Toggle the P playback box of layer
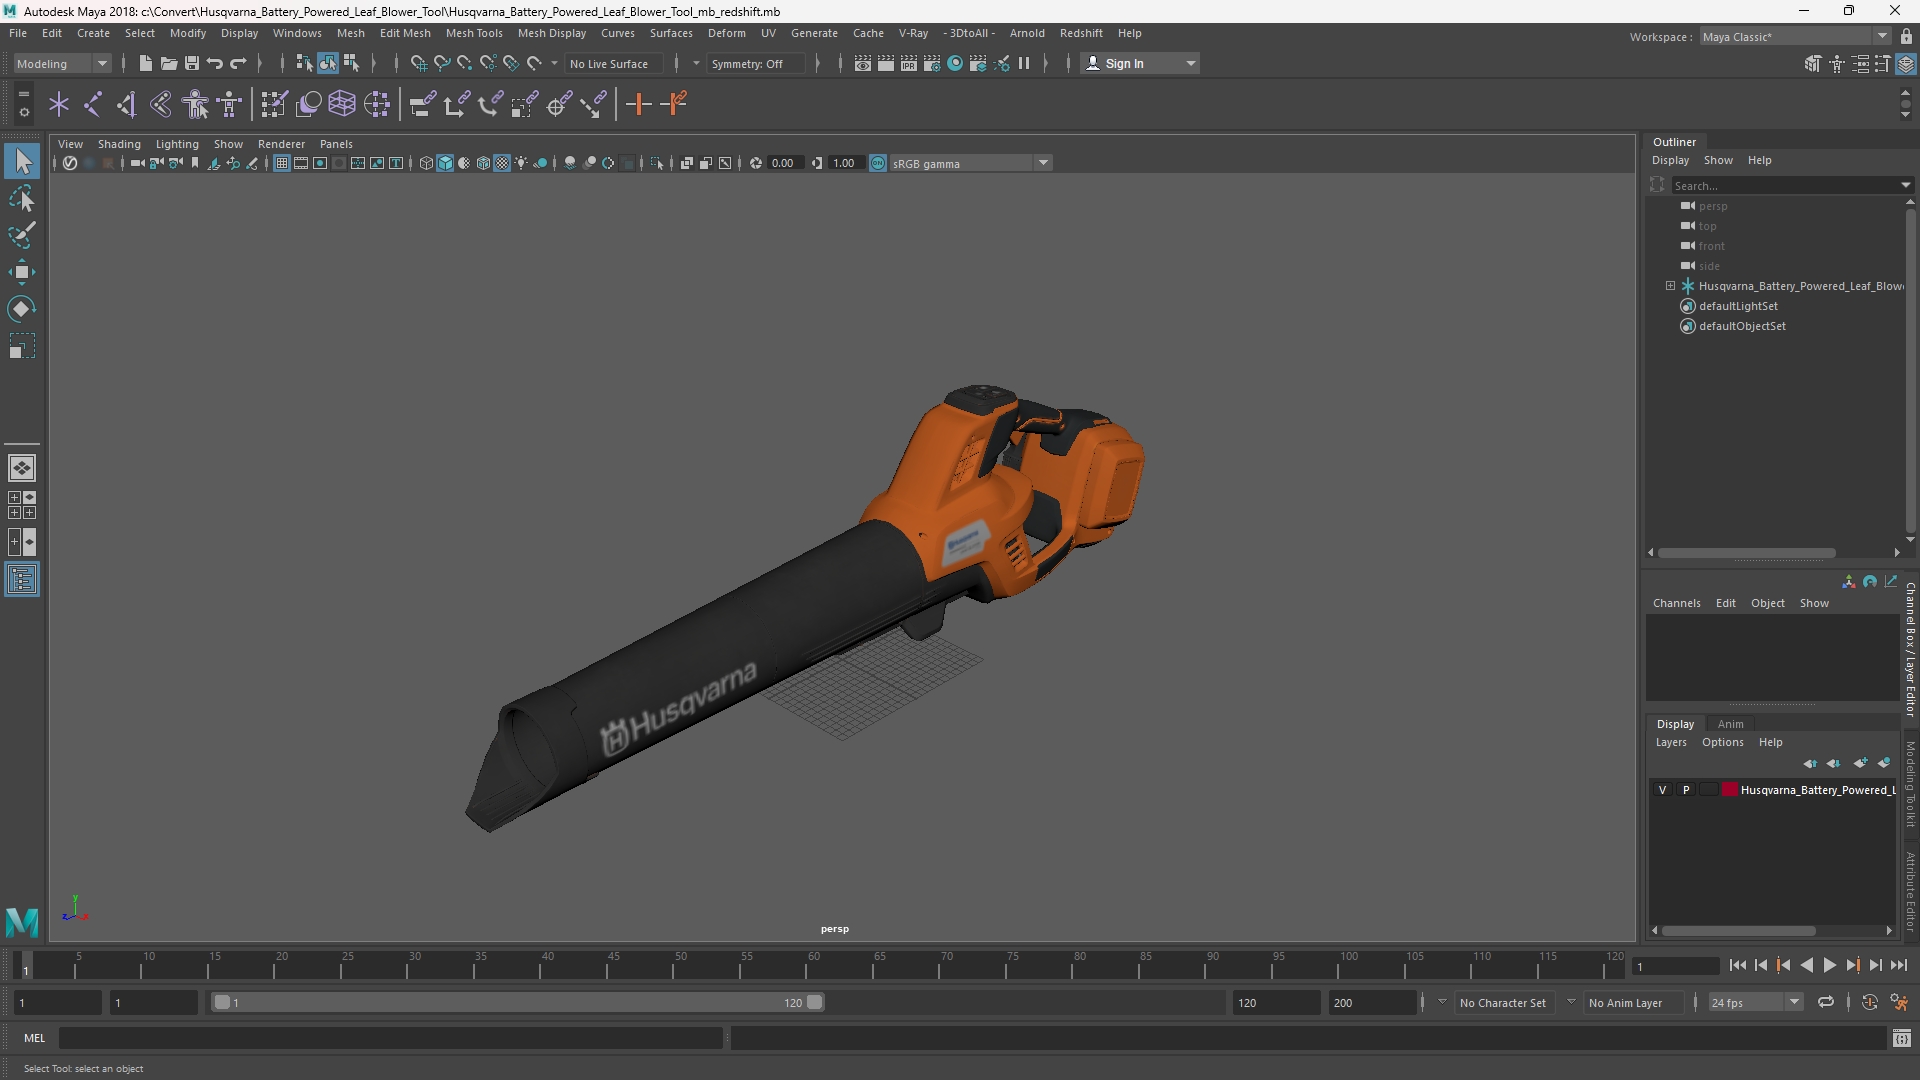Viewport: 1920px width, 1080px height. 1686,790
